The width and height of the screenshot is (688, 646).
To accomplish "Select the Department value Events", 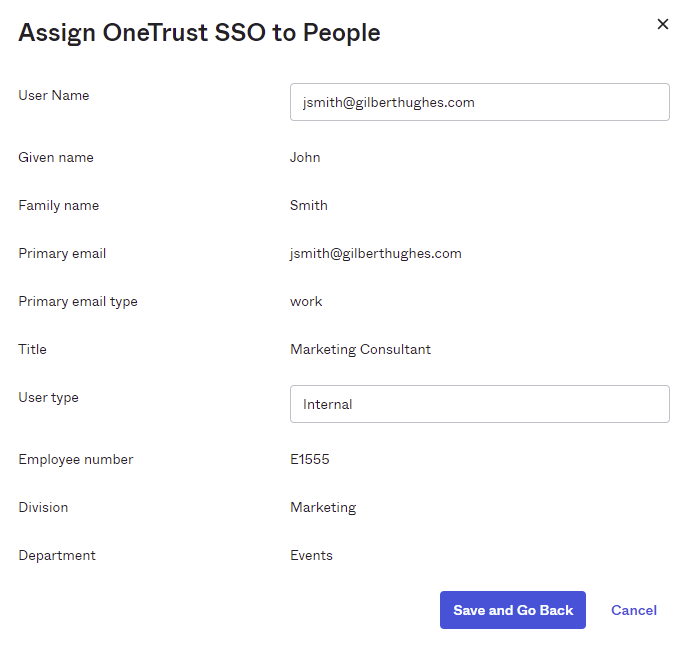I will pos(312,556).
